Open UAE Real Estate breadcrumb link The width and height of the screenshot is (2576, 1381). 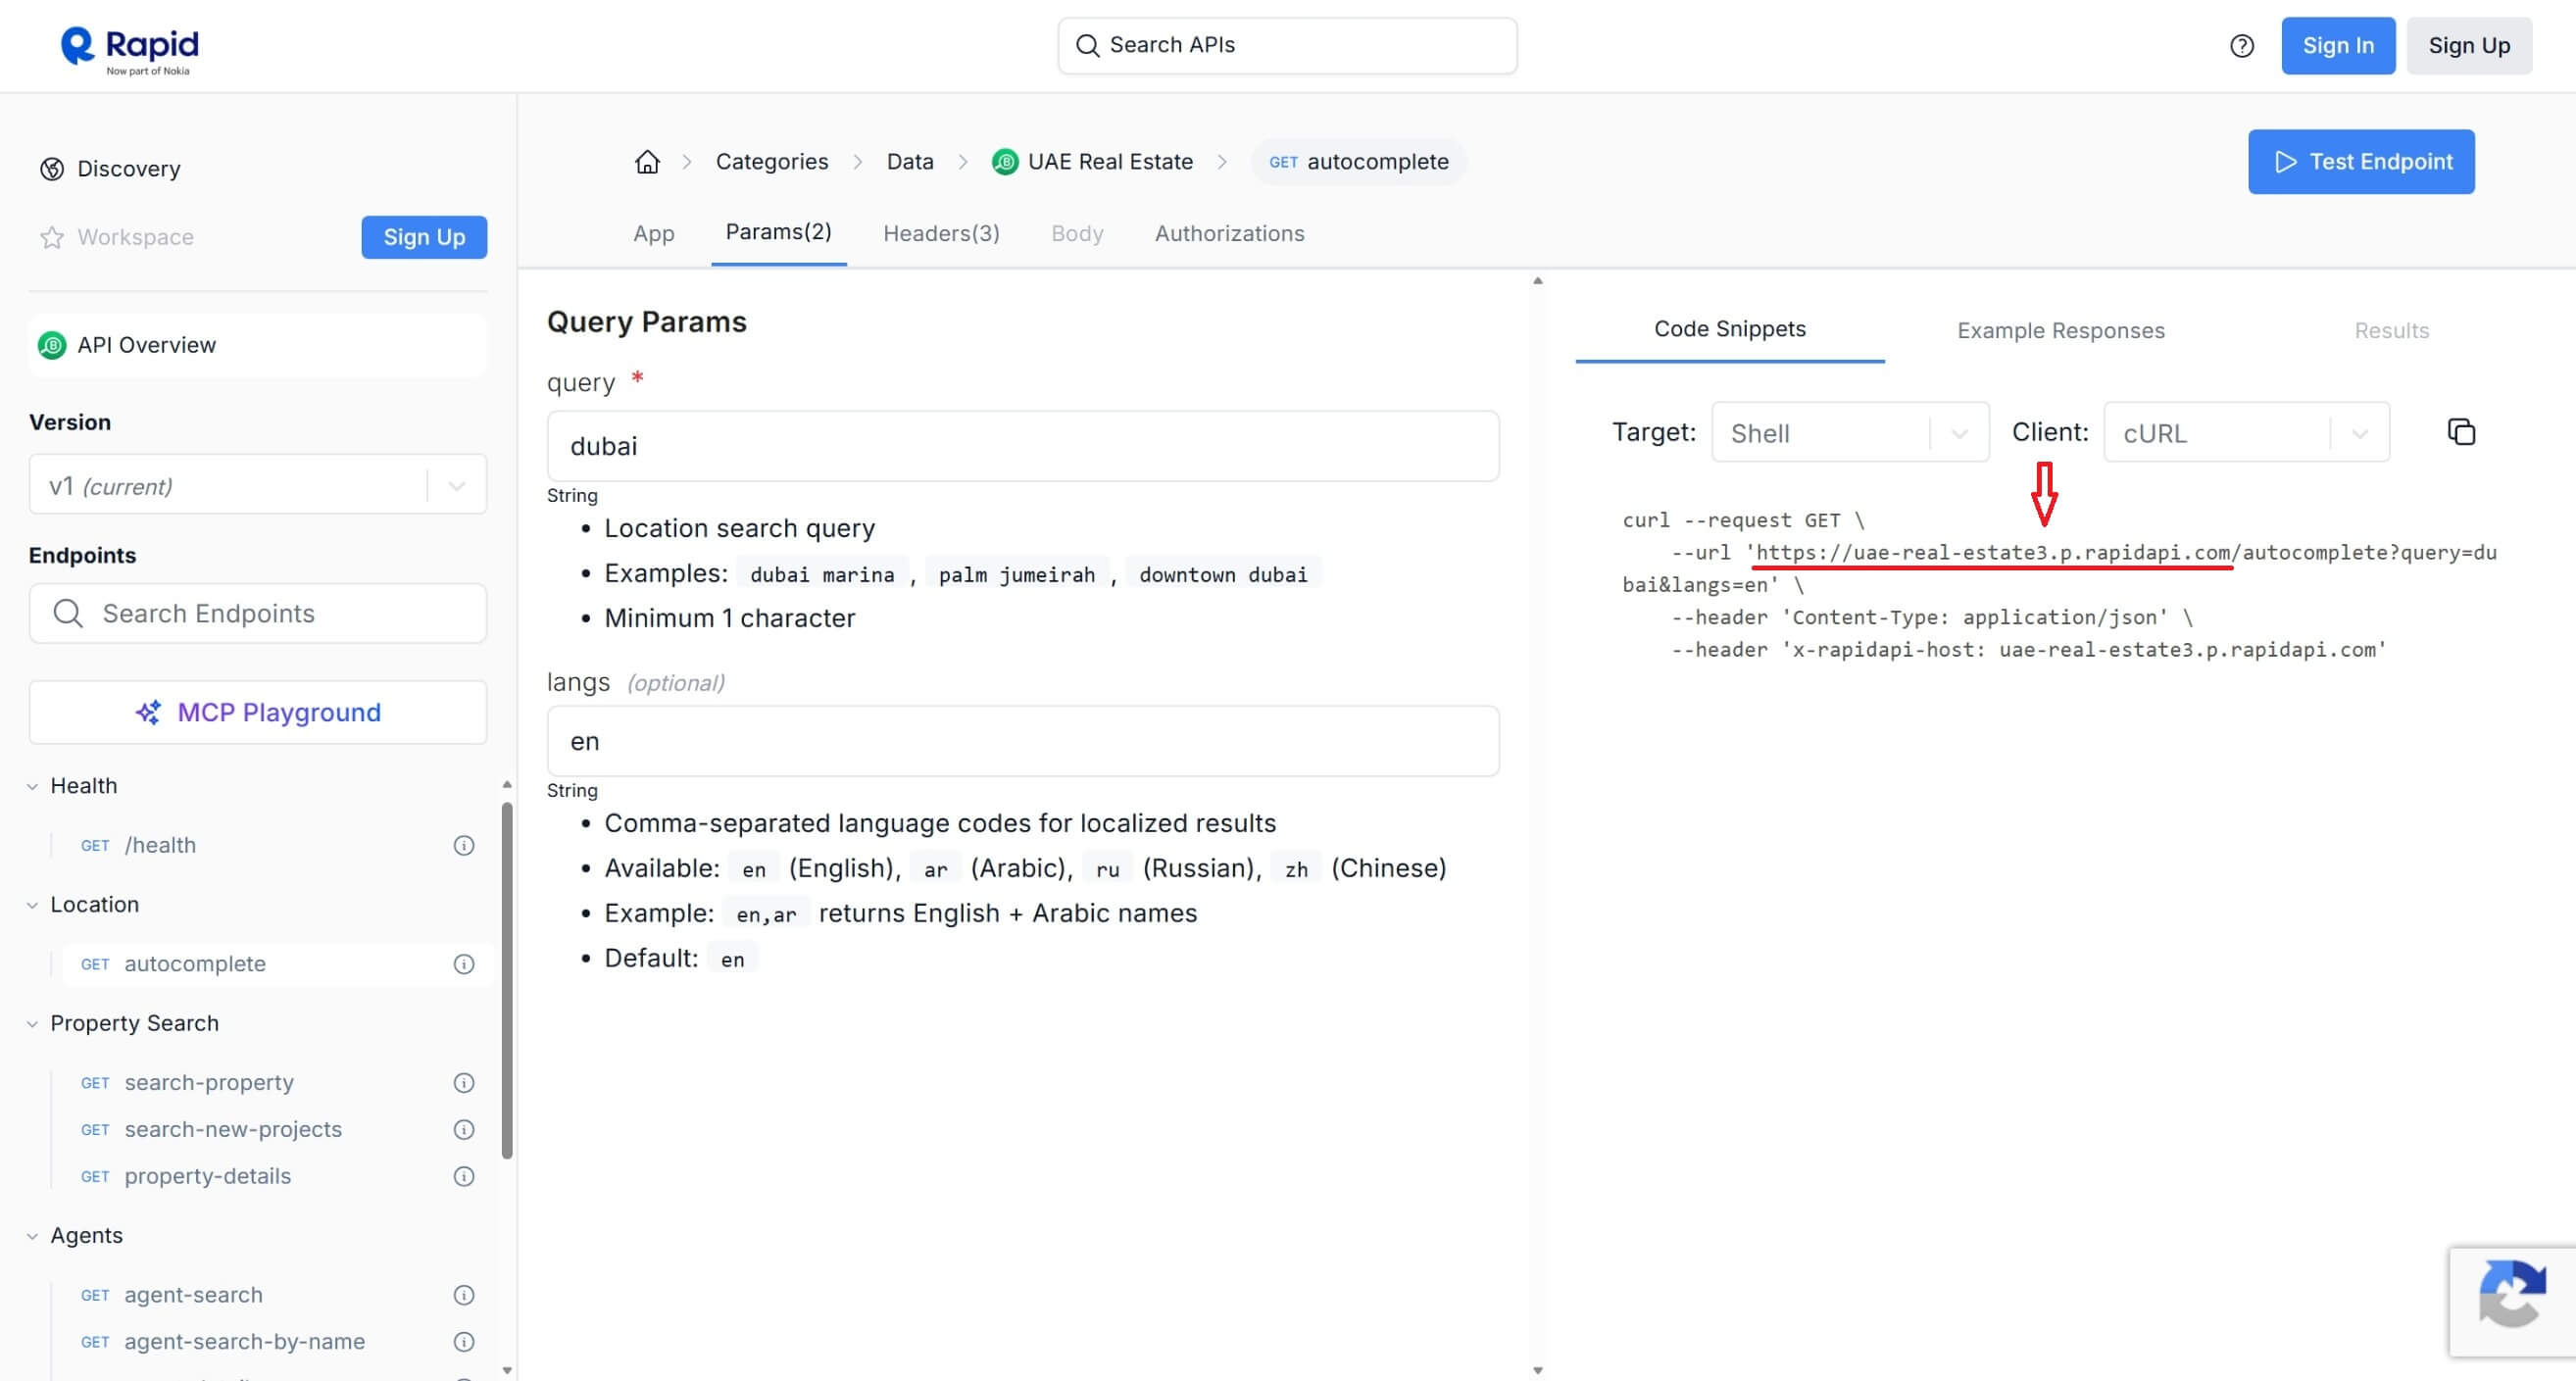(x=1110, y=162)
